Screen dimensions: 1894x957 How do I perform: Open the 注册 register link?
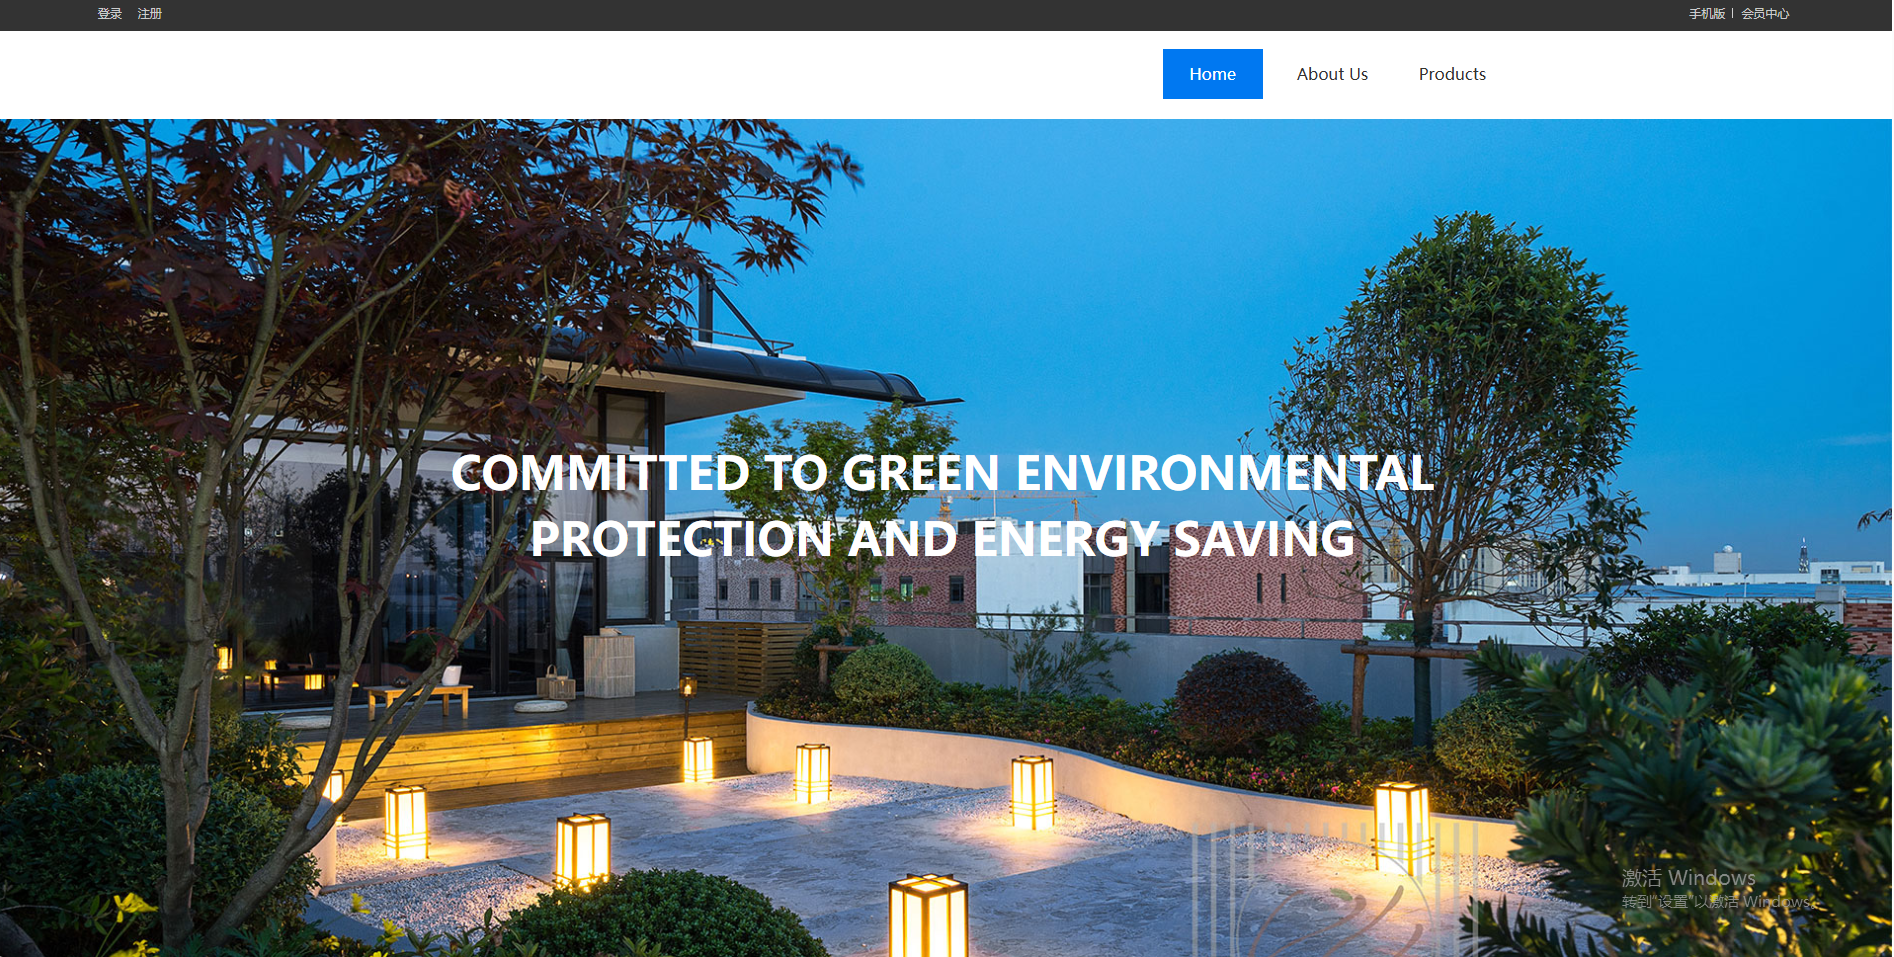point(150,14)
